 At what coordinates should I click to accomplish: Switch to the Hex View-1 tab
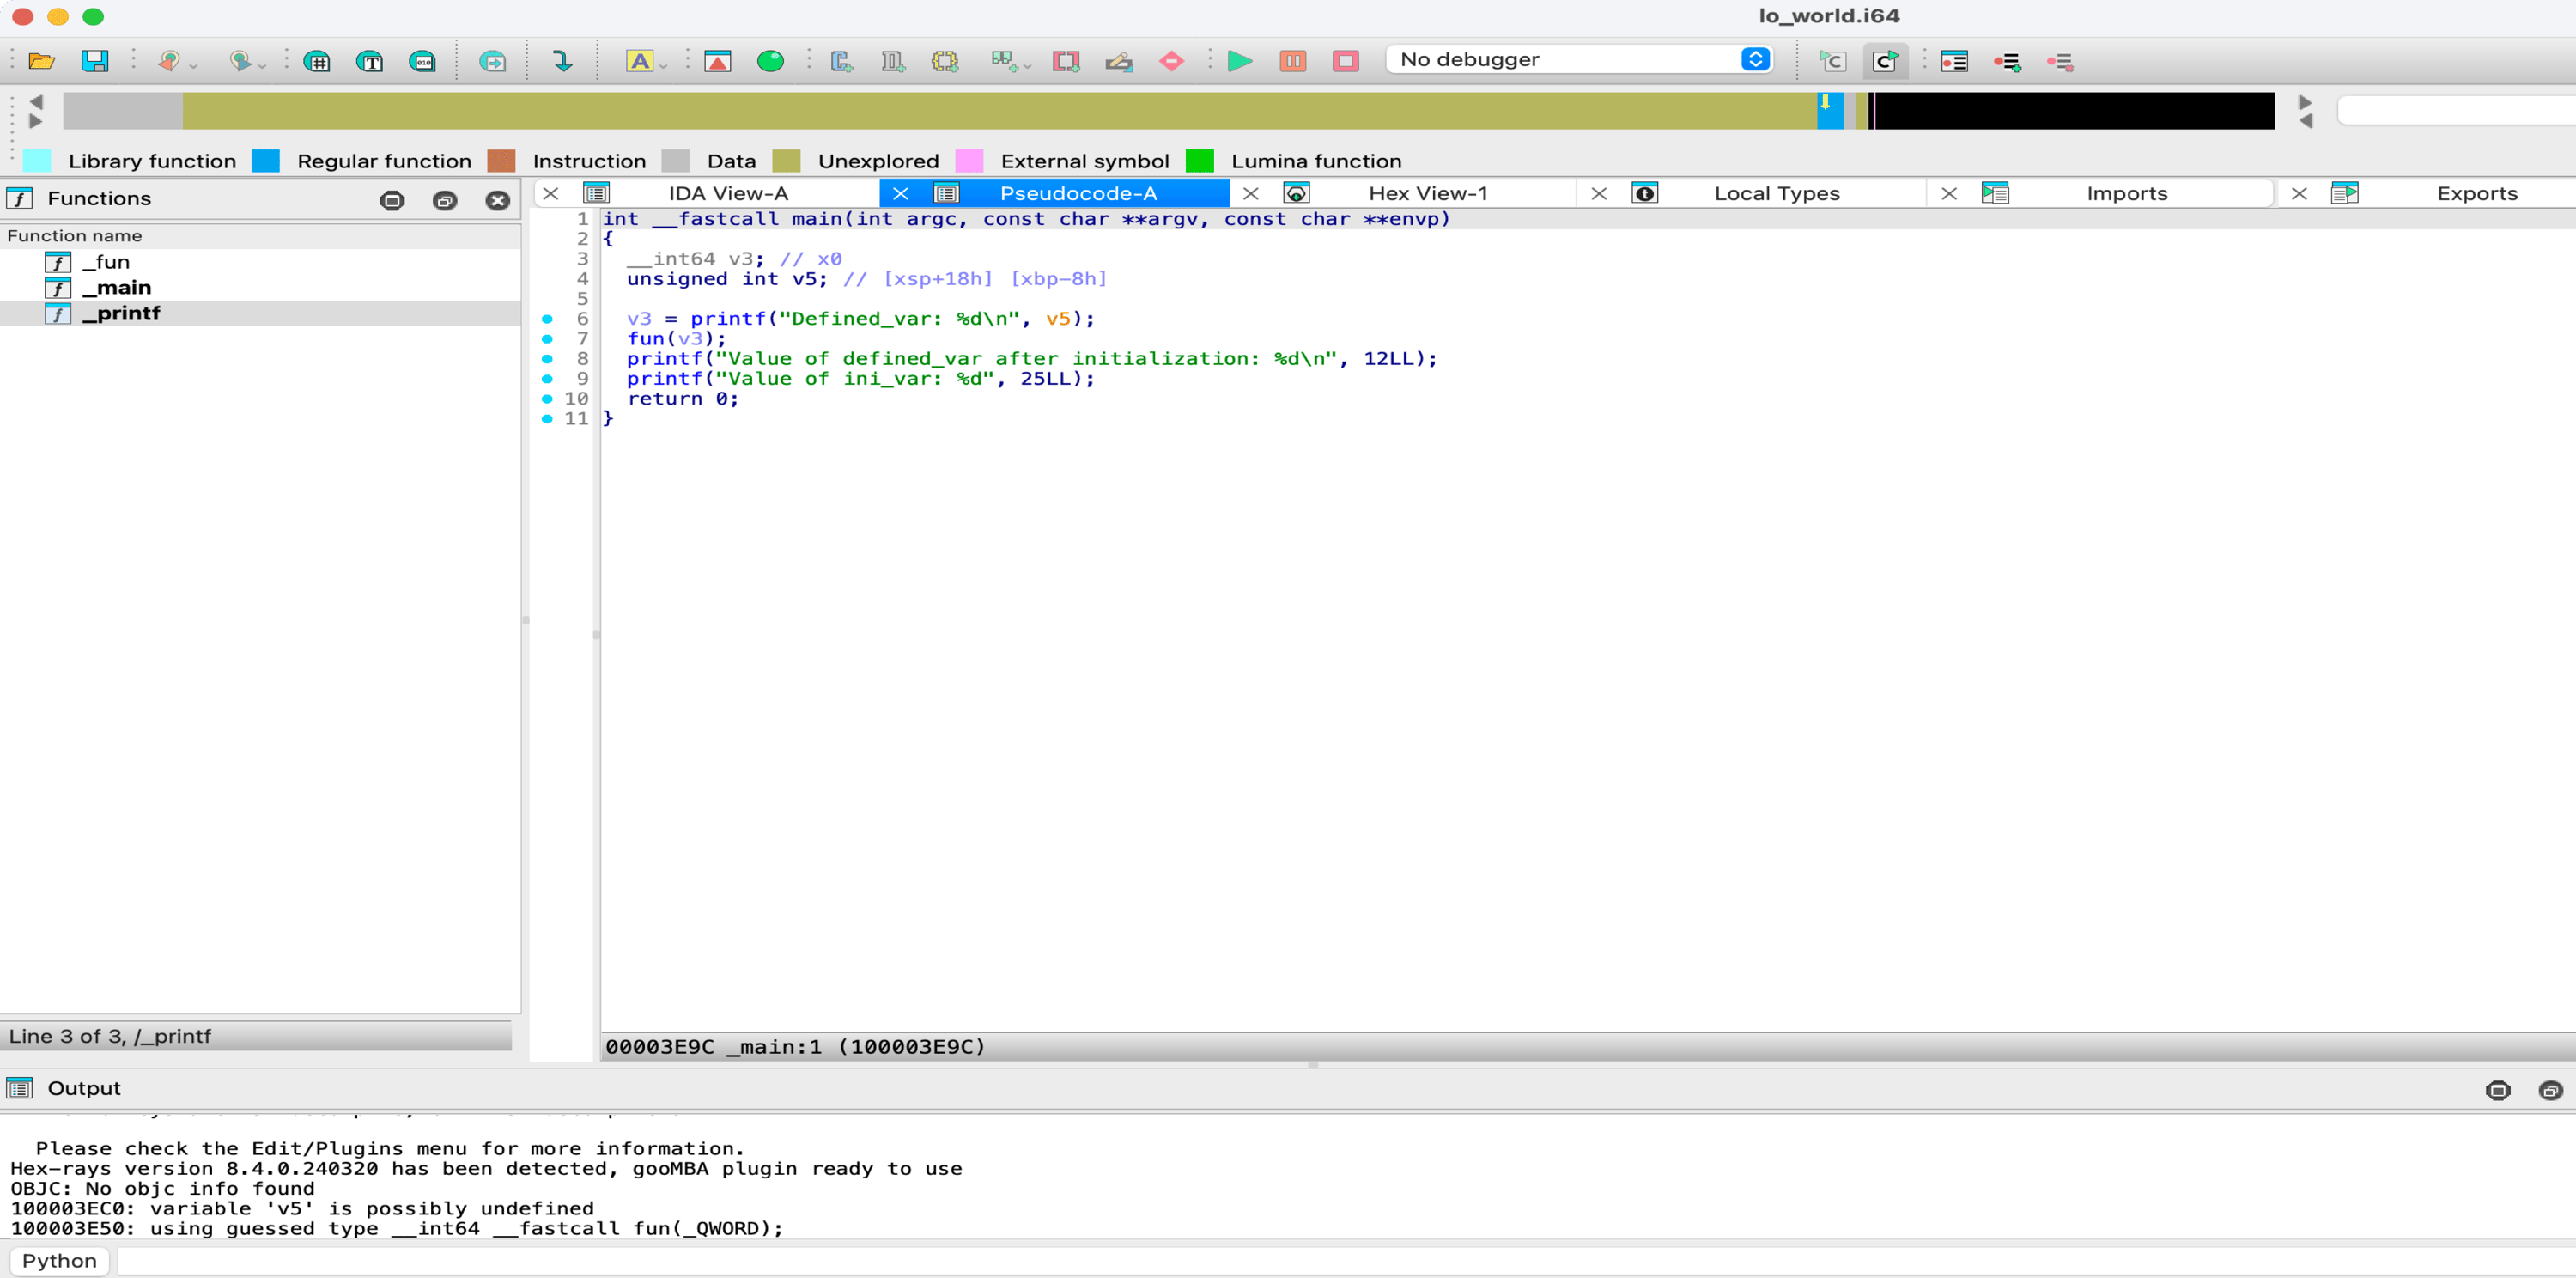point(1428,193)
